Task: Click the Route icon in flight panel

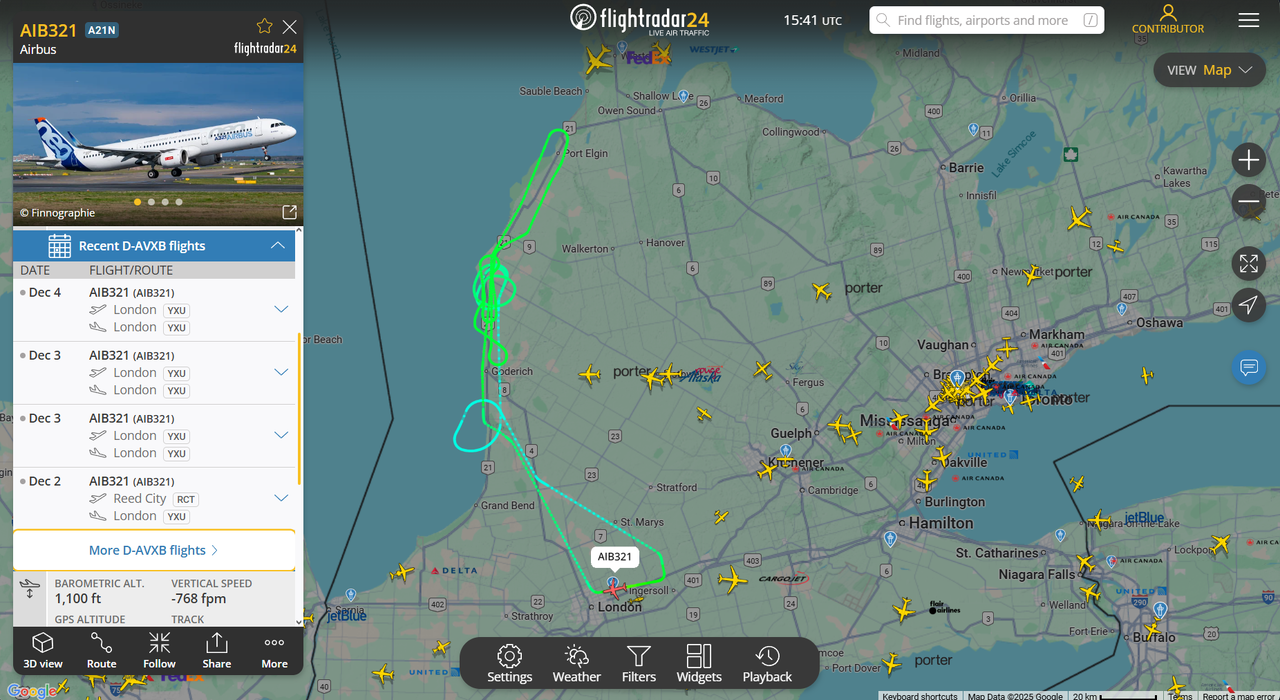Action: 101,650
